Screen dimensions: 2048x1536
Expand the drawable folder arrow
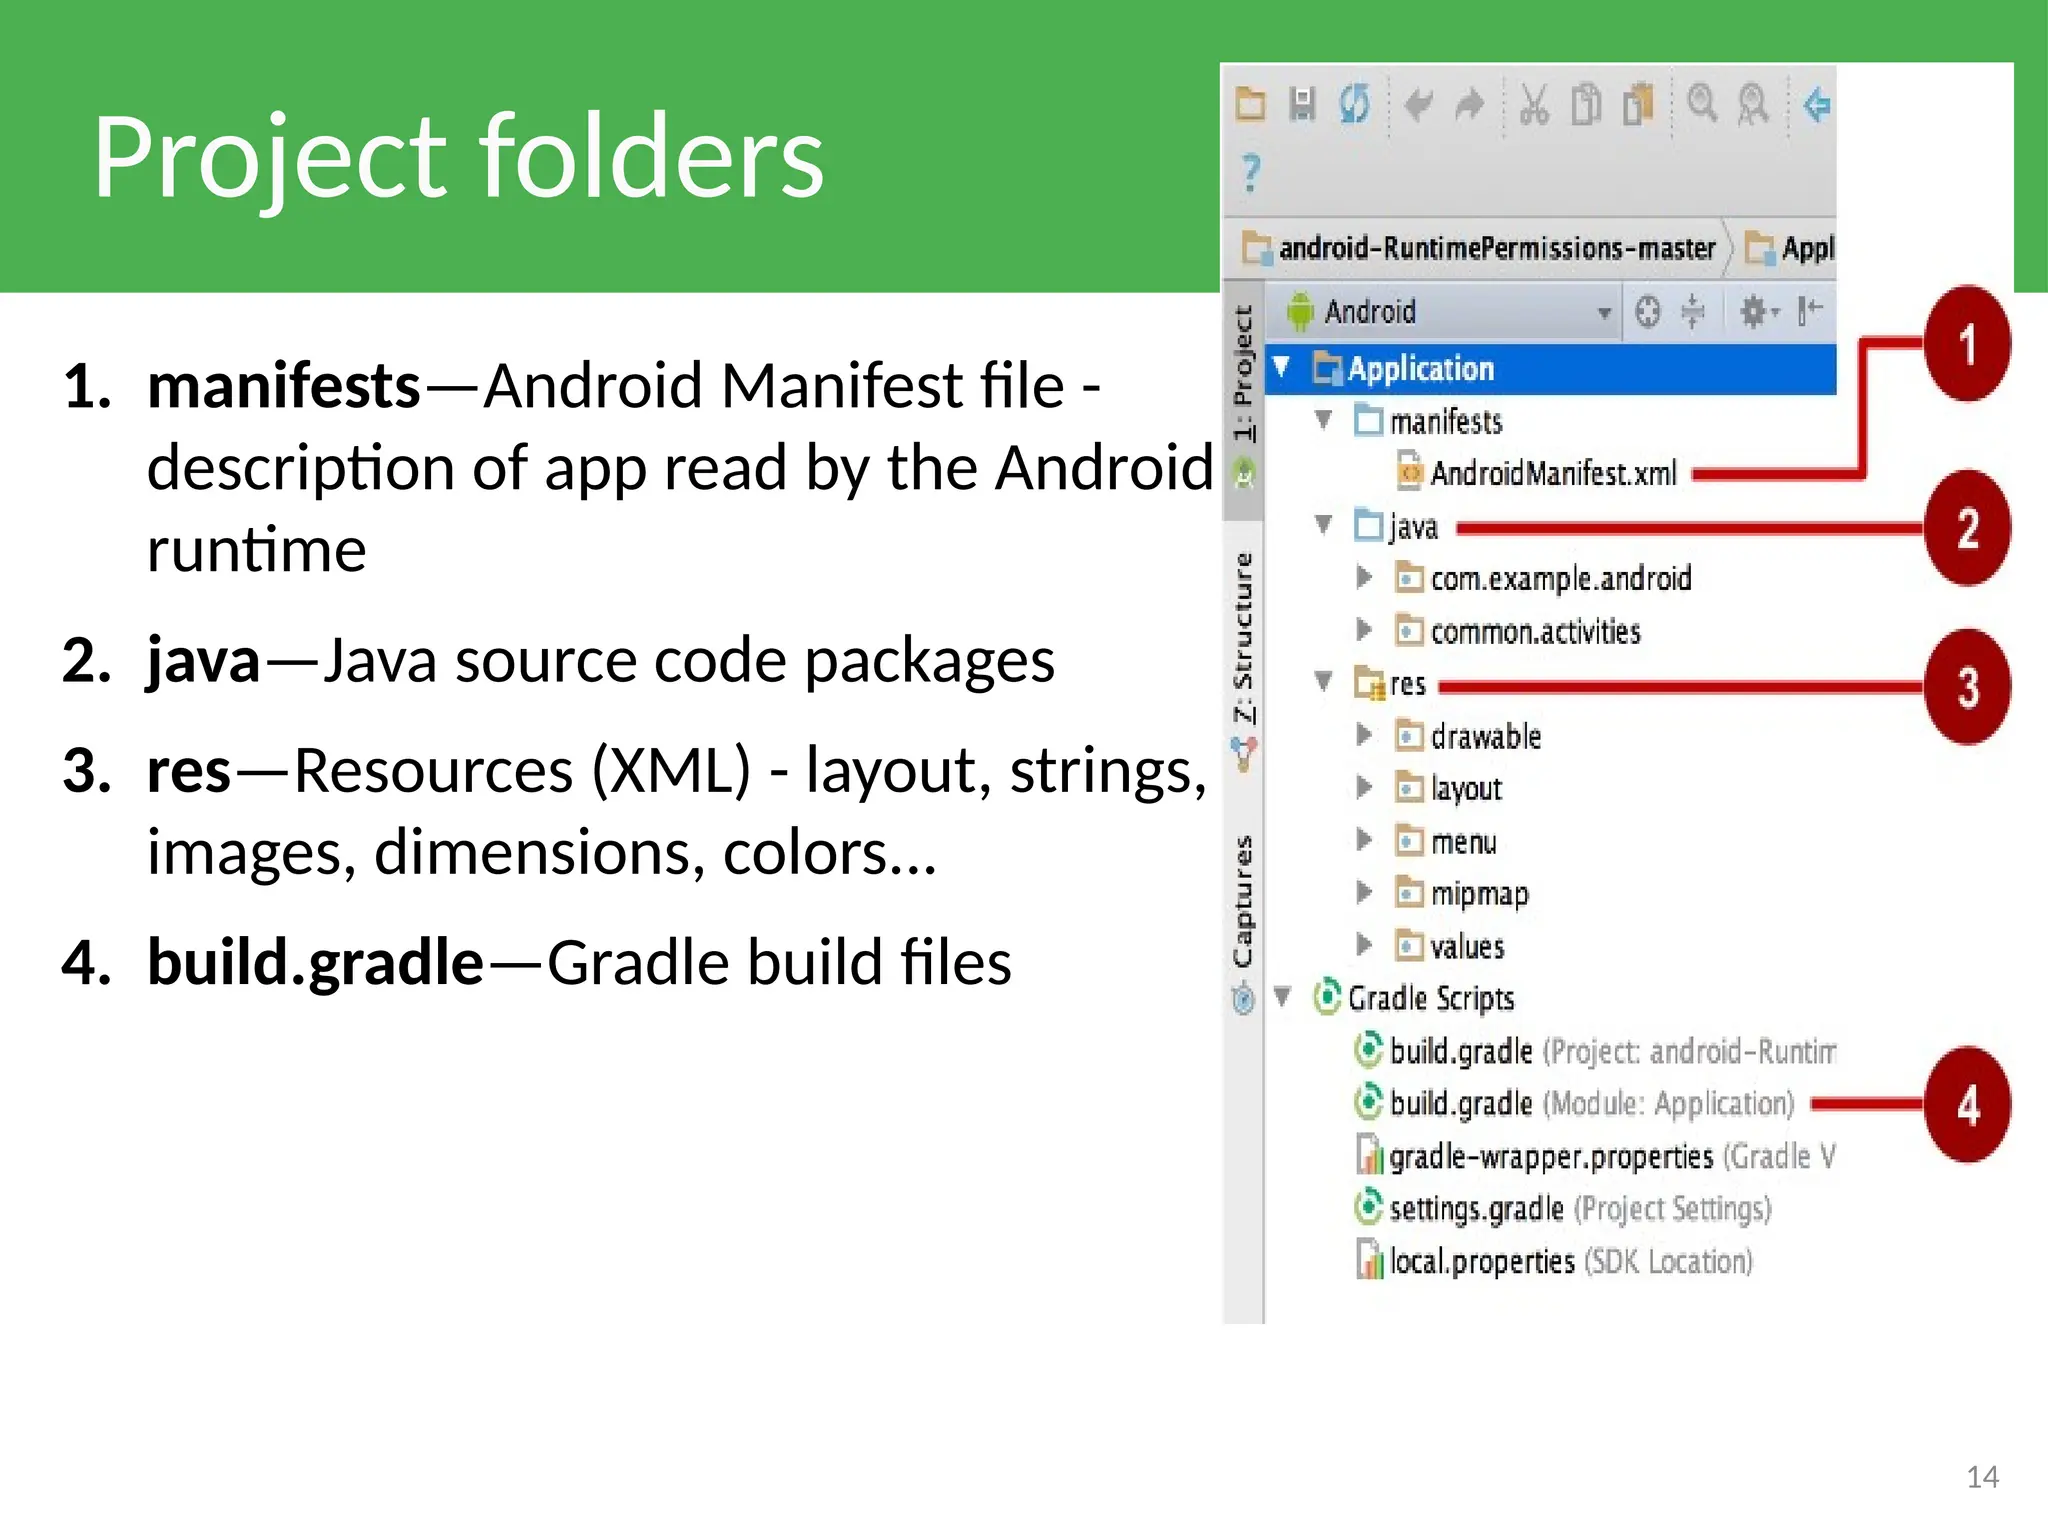1364,735
